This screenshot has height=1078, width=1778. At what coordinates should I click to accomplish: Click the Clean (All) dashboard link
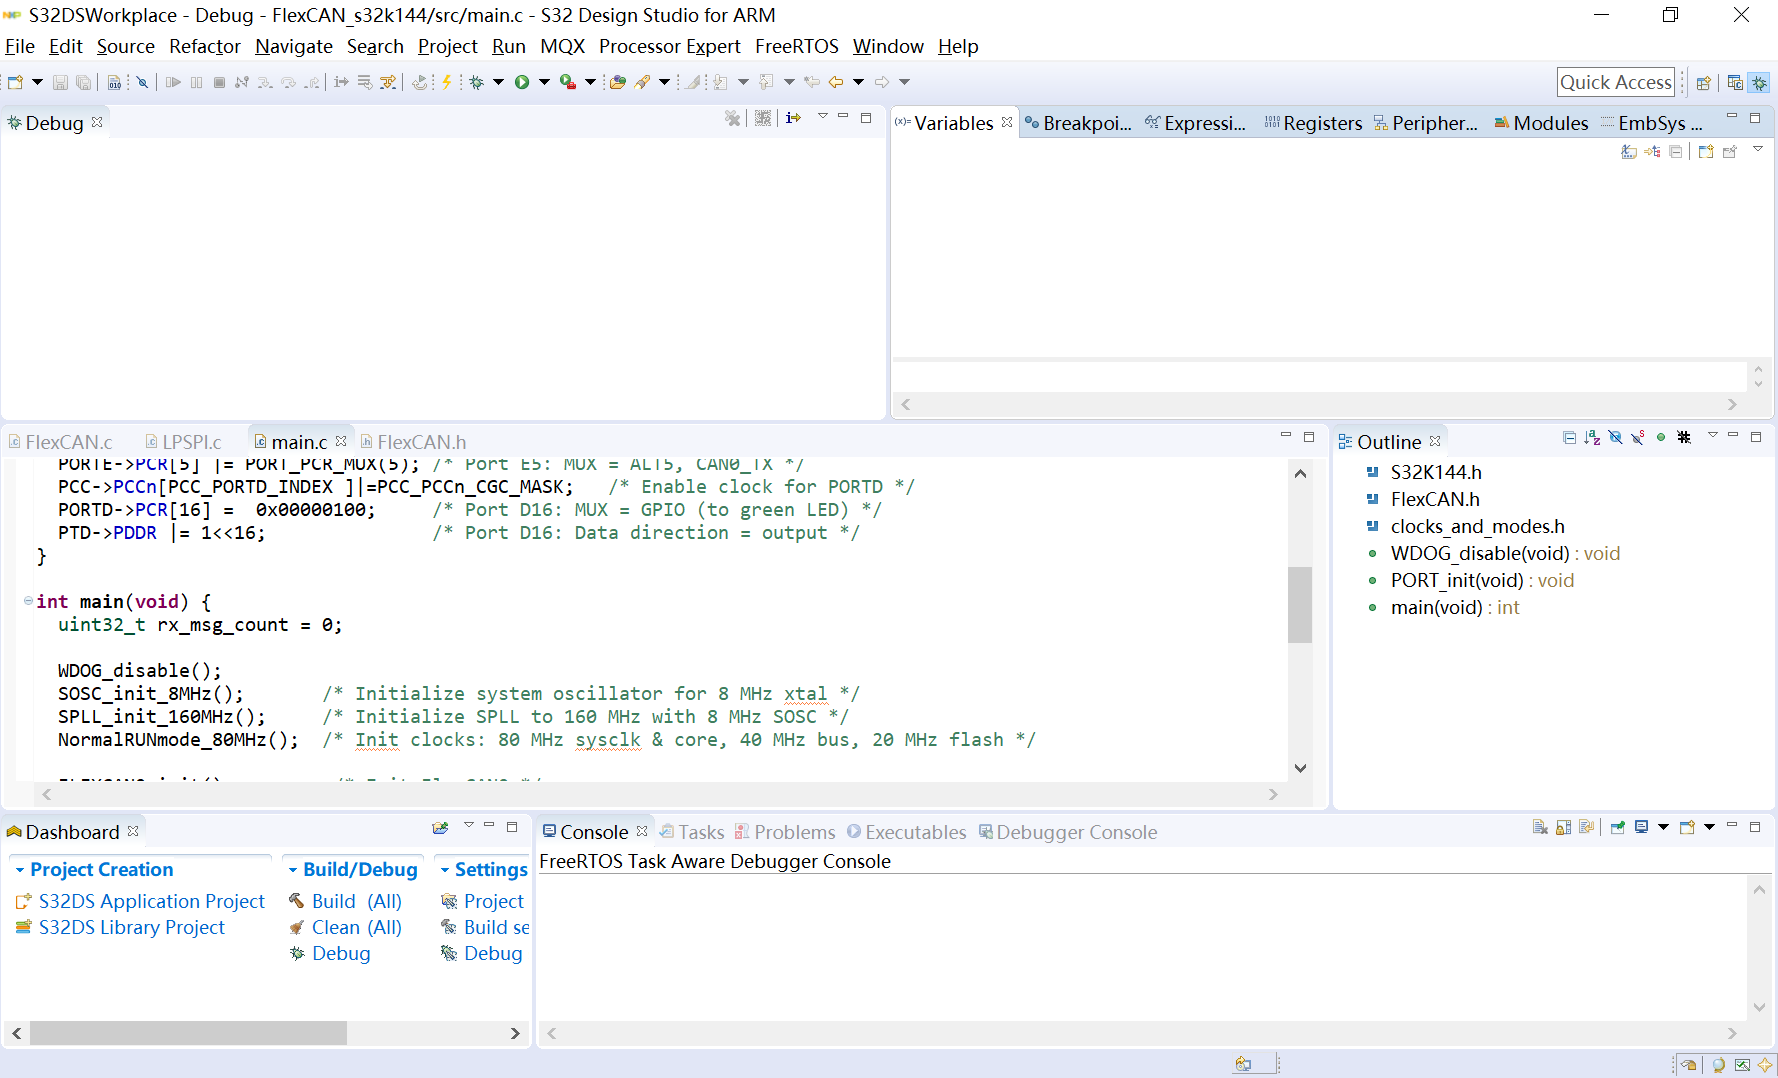(x=356, y=927)
